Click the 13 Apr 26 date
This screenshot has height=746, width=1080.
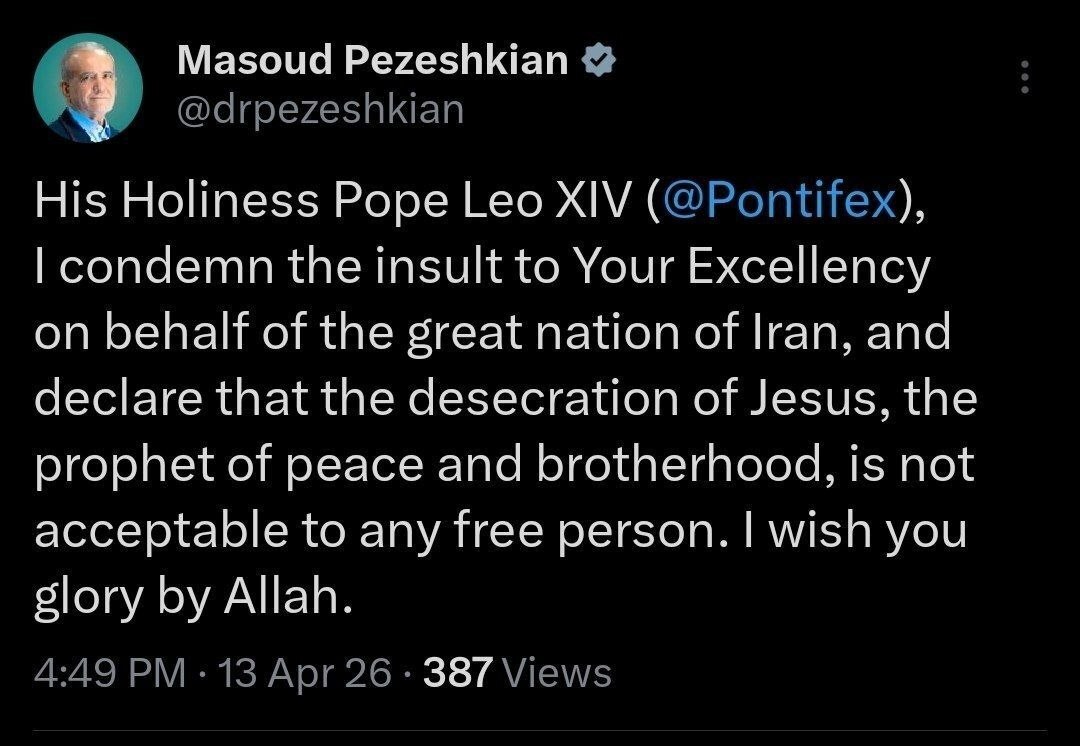[x=307, y=673]
